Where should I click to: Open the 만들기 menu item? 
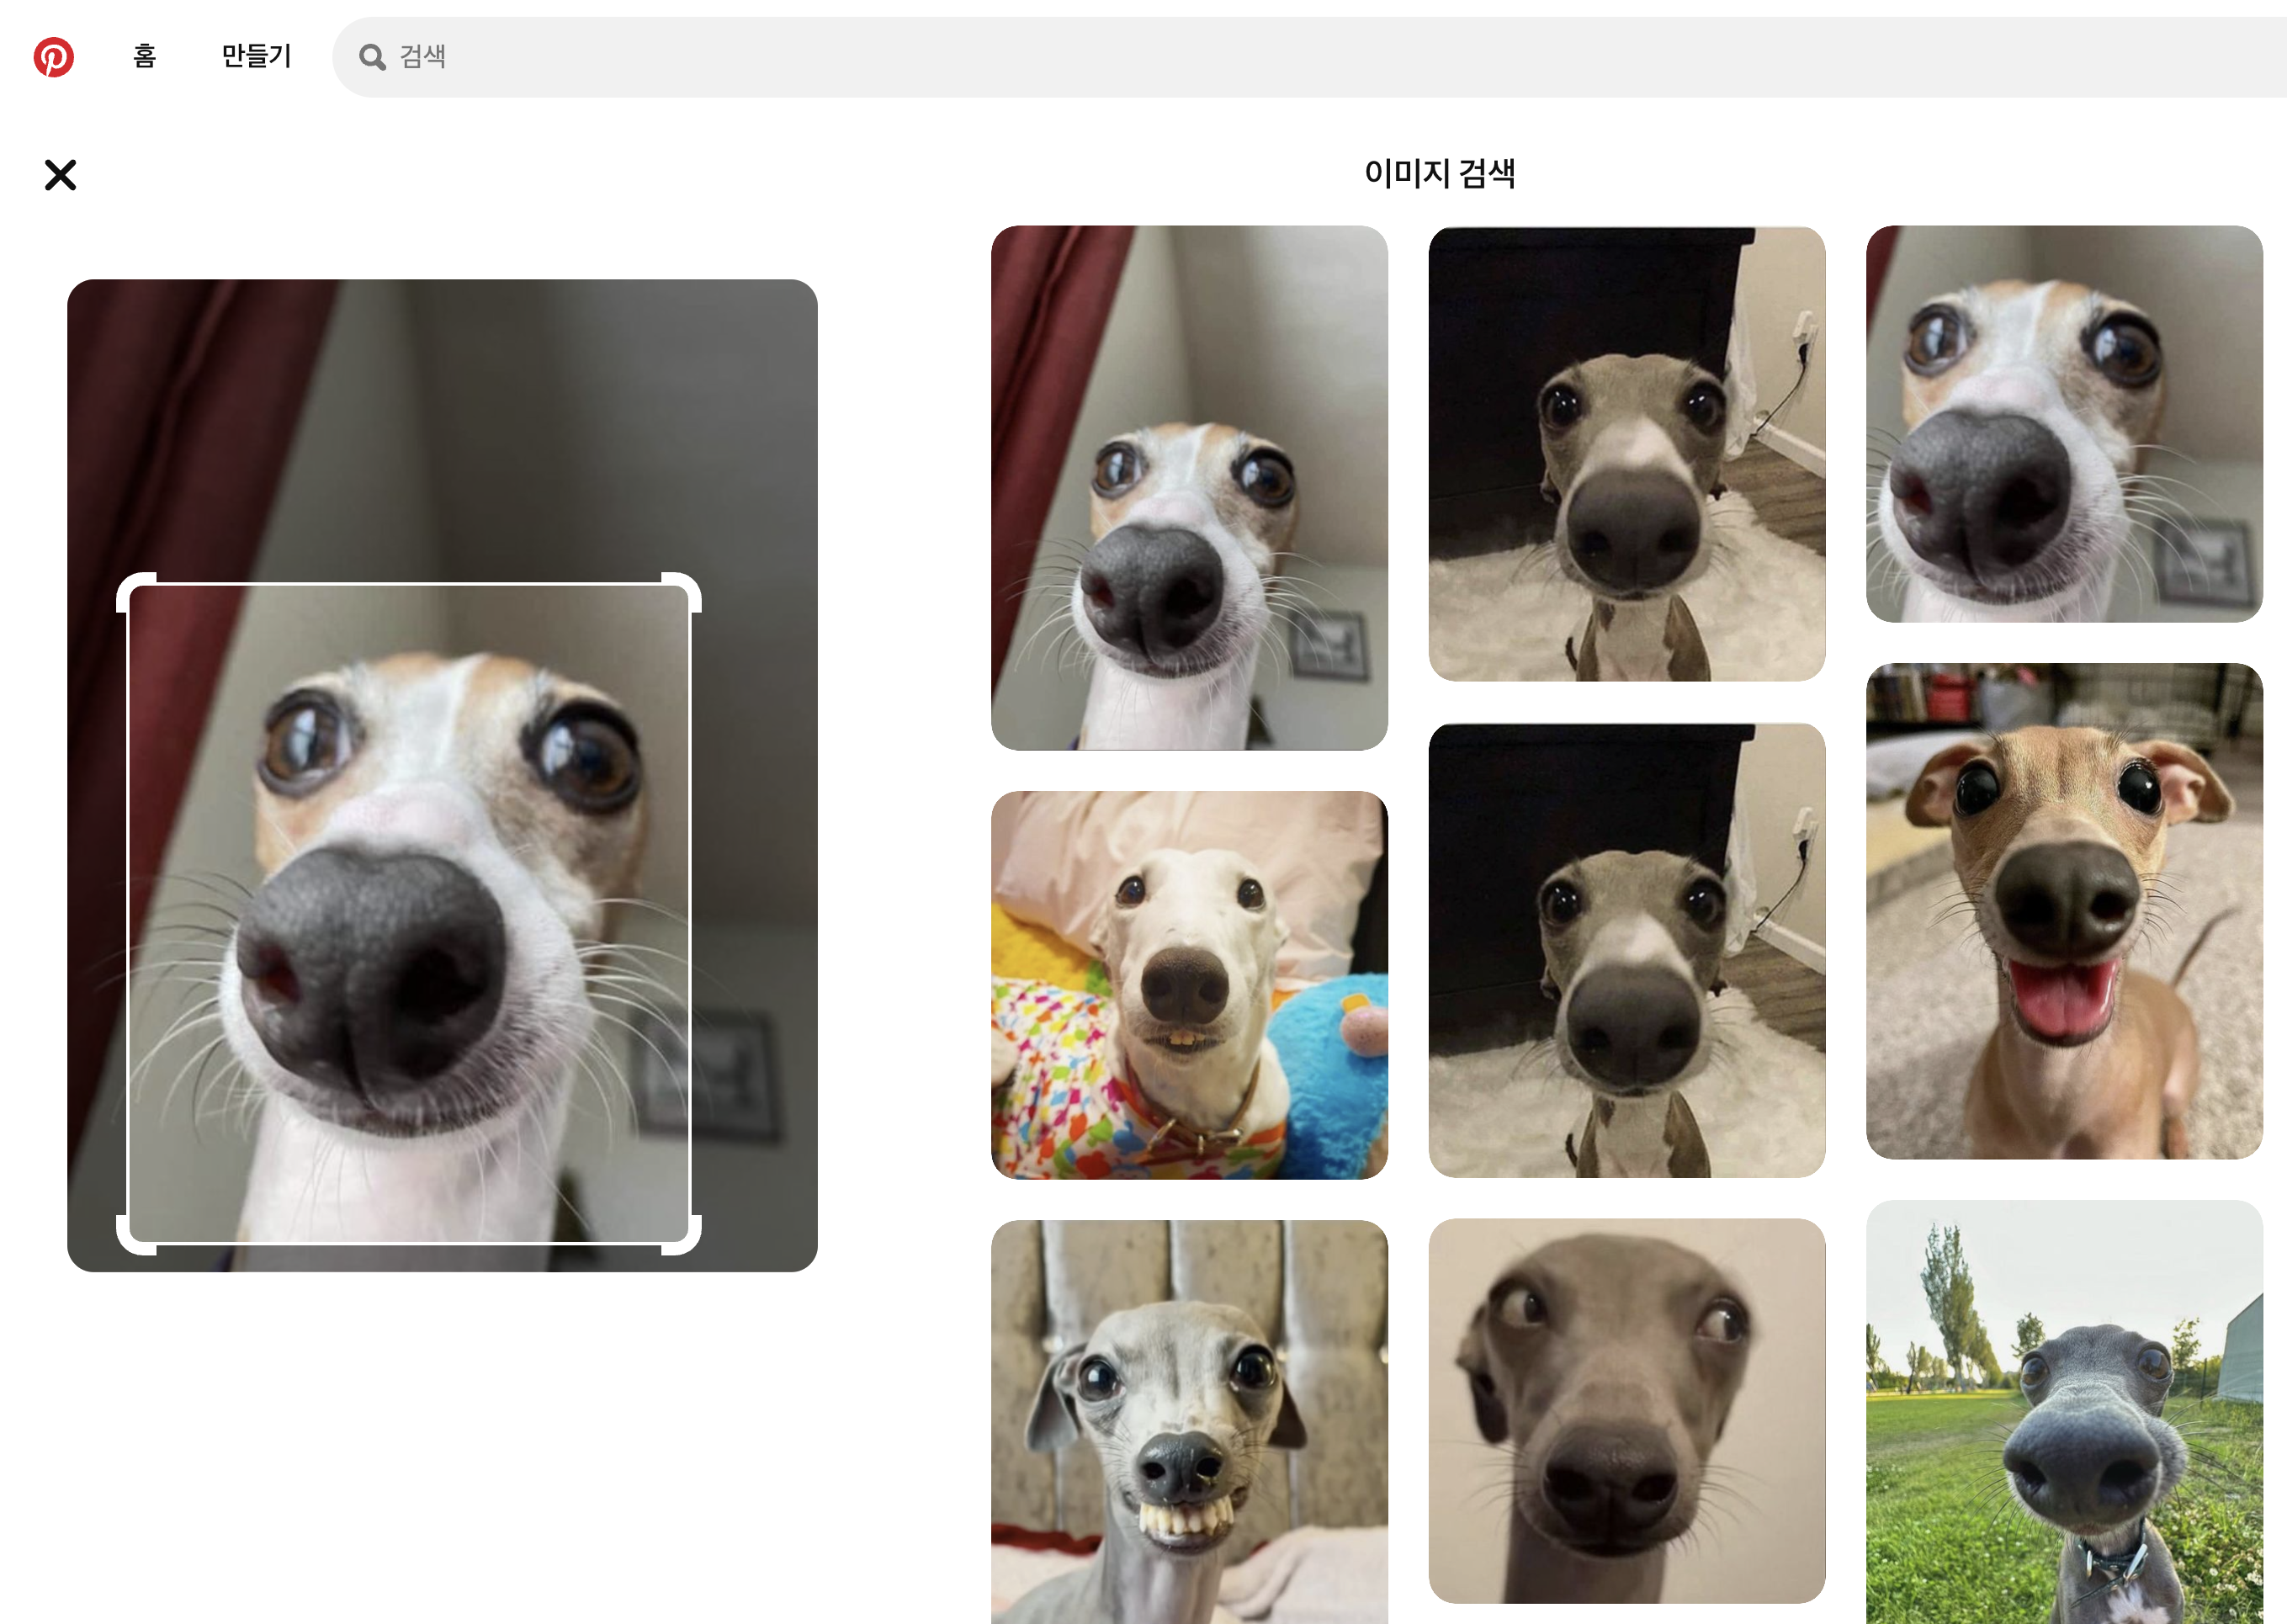256,56
